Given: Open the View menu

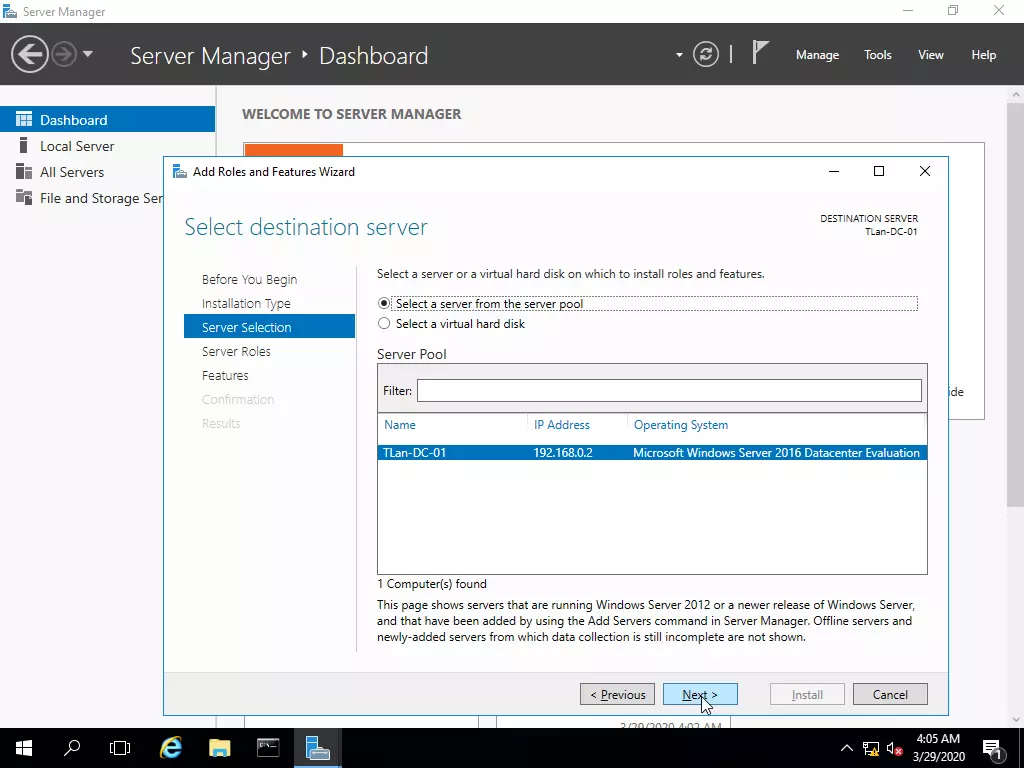Looking at the screenshot, I should 931,55.
